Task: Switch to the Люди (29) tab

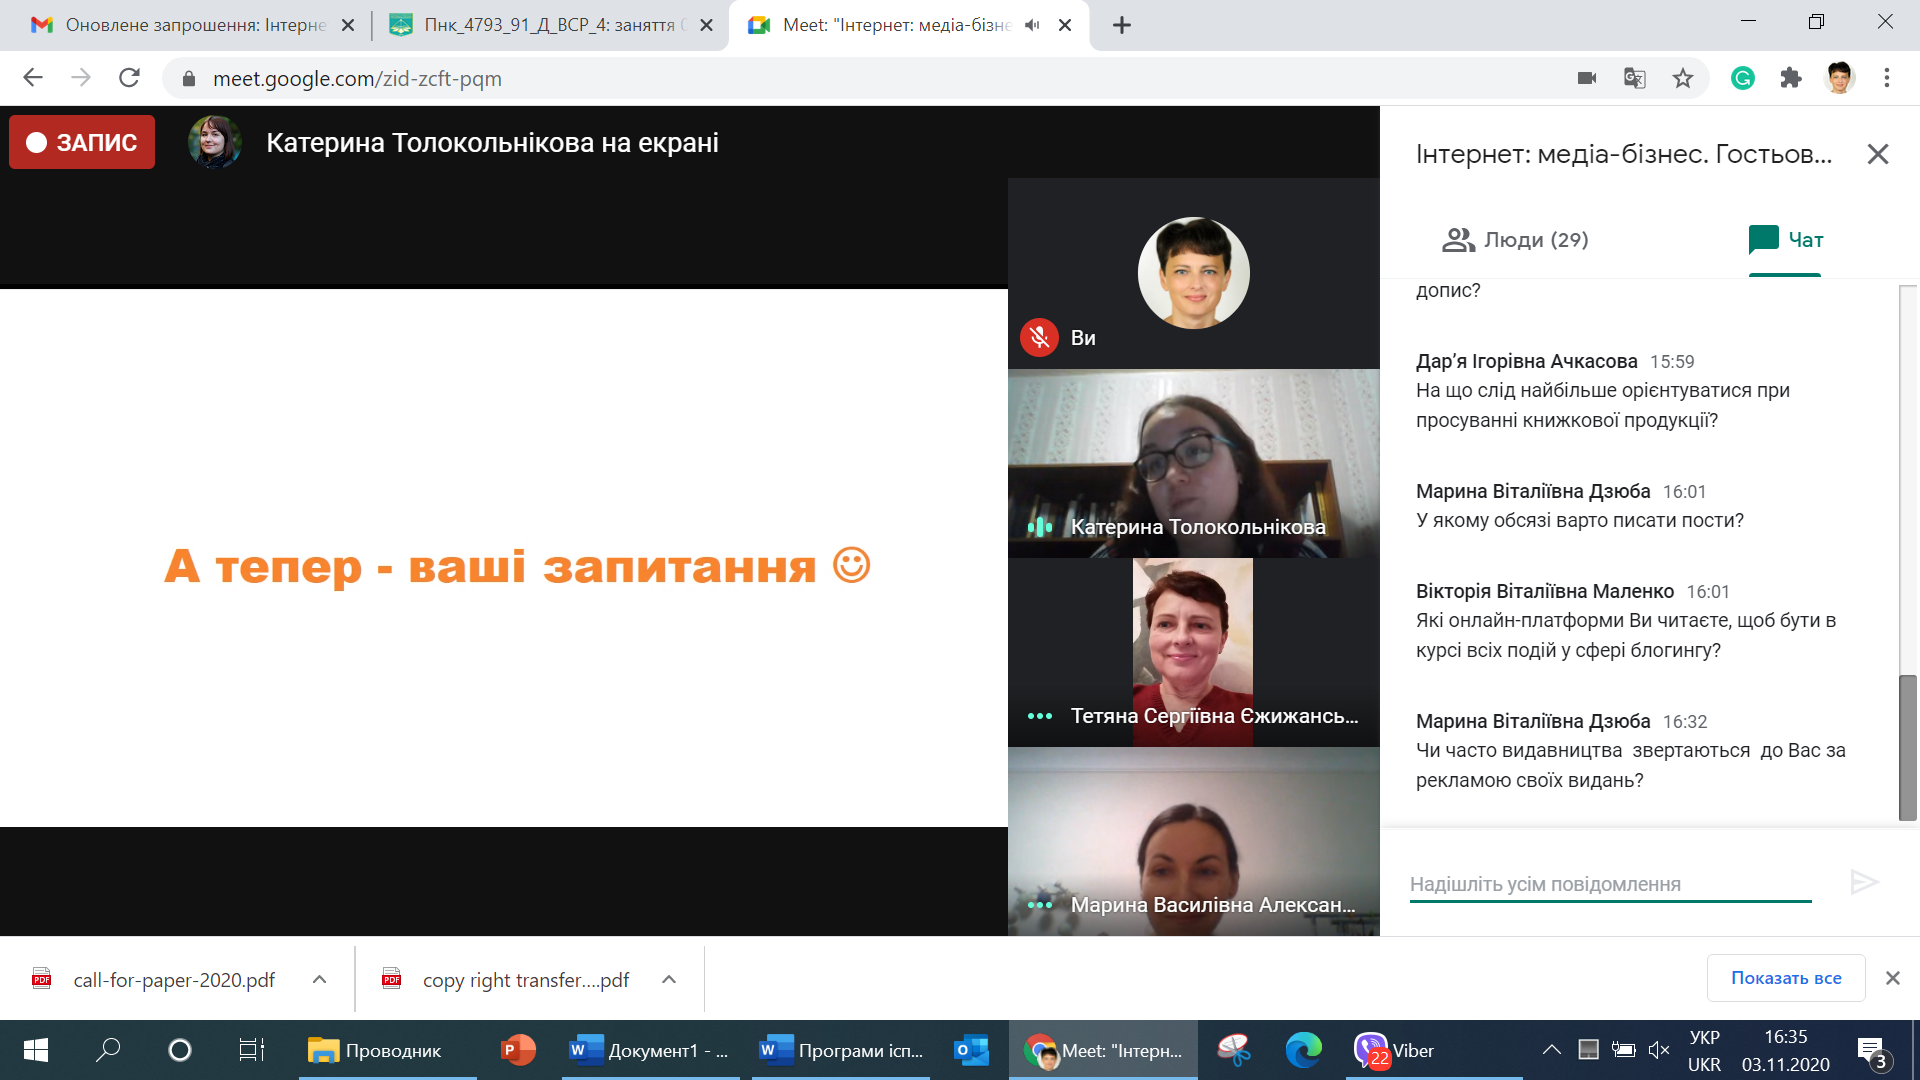Action: coord(1515,240)
